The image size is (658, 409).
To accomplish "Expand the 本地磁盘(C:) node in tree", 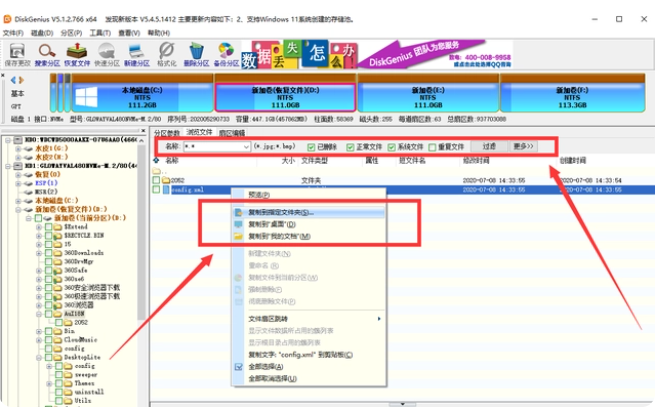I will pos(18,201).
